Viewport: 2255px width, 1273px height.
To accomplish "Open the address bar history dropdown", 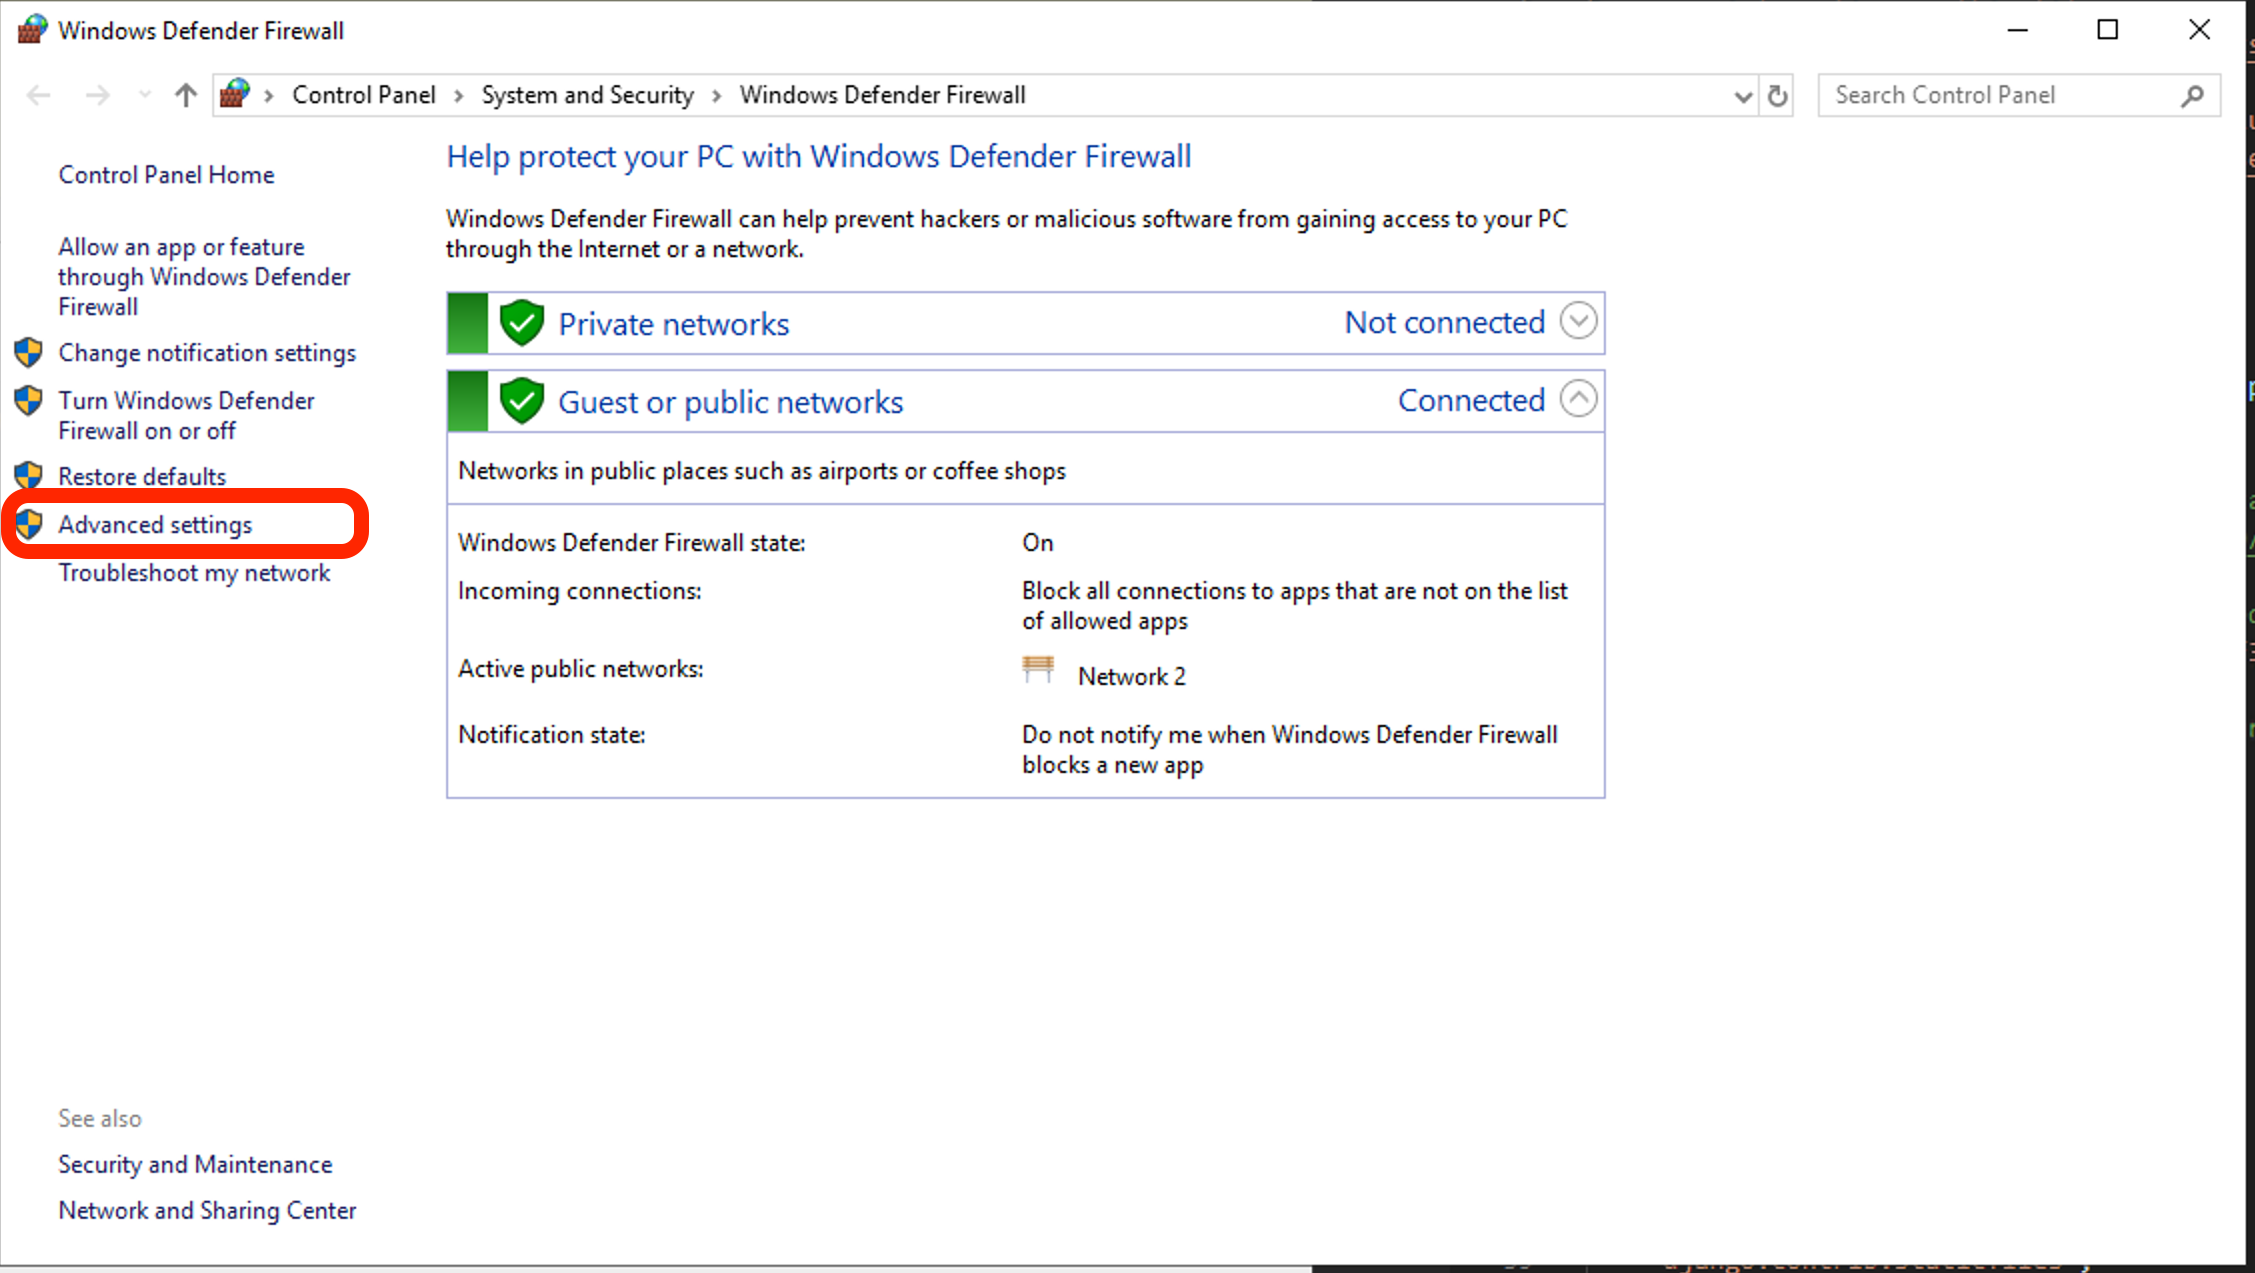I will (x=1743, y=96).
